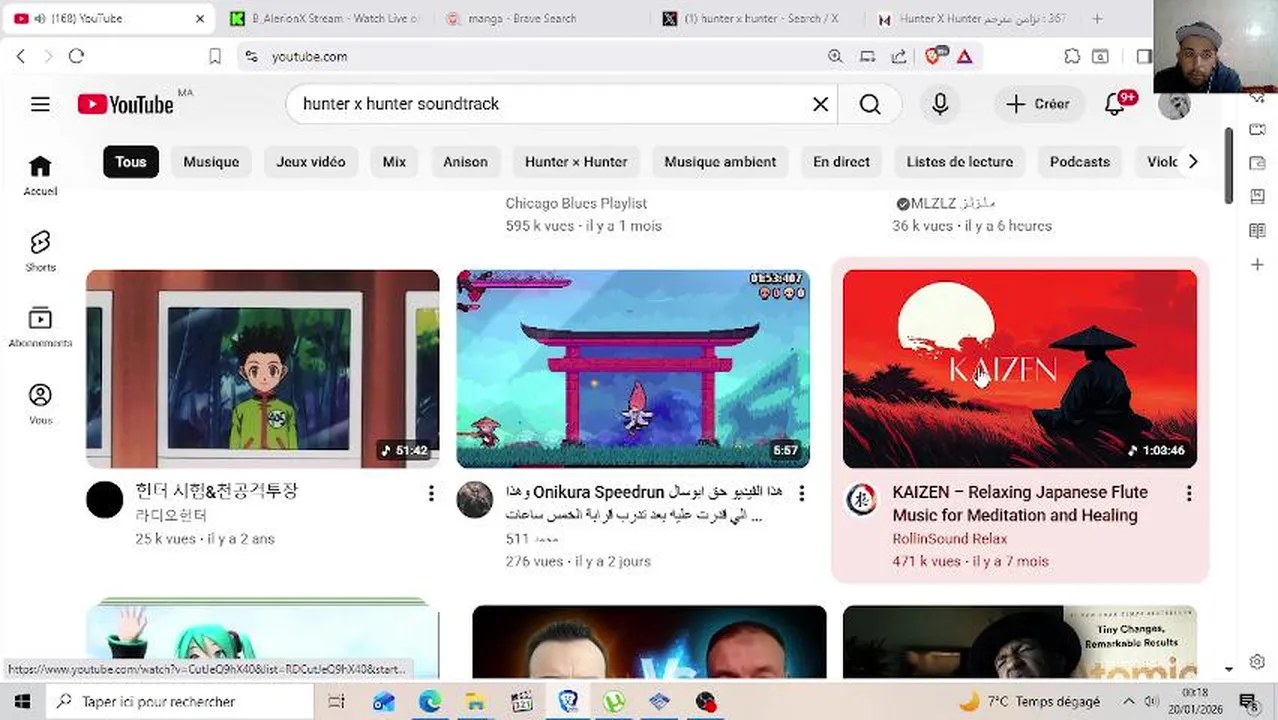This screenshot has height=720, width=1278.
Task: Open more options for the KAIZEN video
Action: click(1189, 493)
